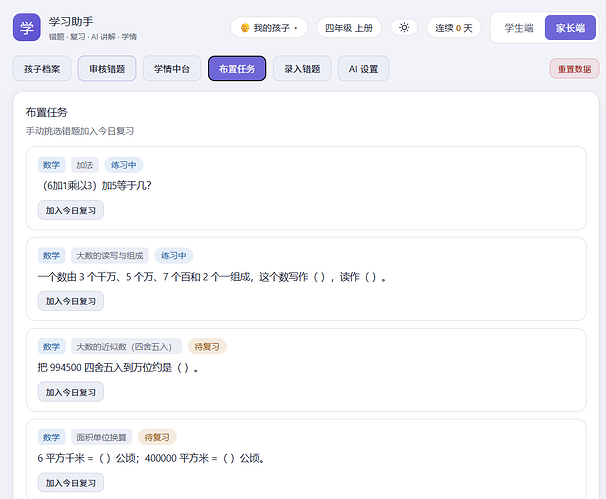606x499 pixels.
Task: Click the 学习助手 app title
Action: [71, 21]
